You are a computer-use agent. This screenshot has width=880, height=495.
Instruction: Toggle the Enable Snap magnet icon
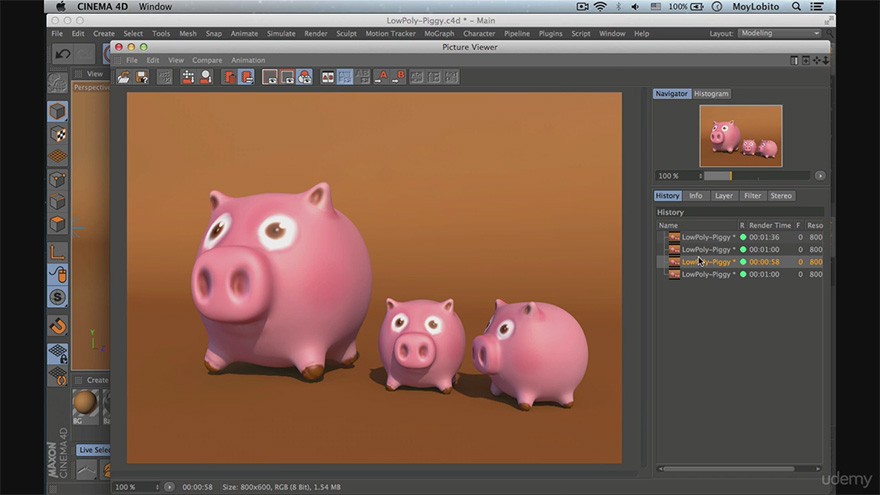[x=58, y=326]
